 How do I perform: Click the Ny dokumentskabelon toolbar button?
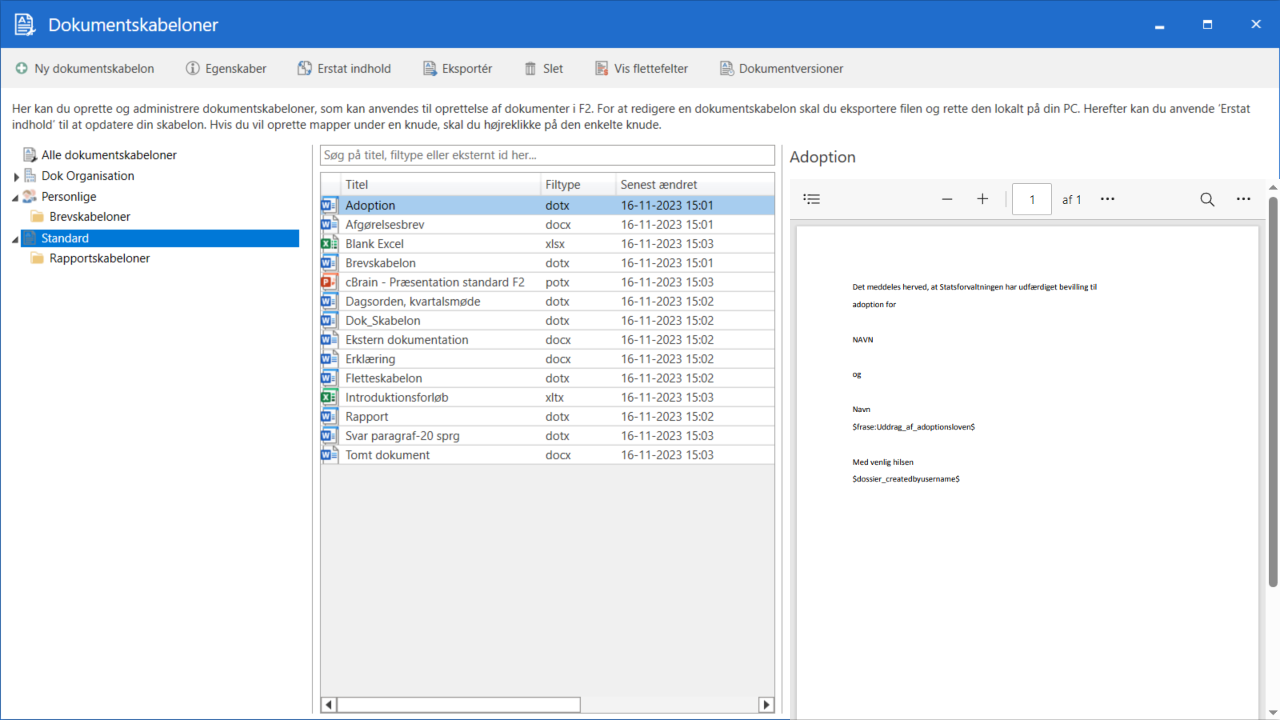pos(85,69)
